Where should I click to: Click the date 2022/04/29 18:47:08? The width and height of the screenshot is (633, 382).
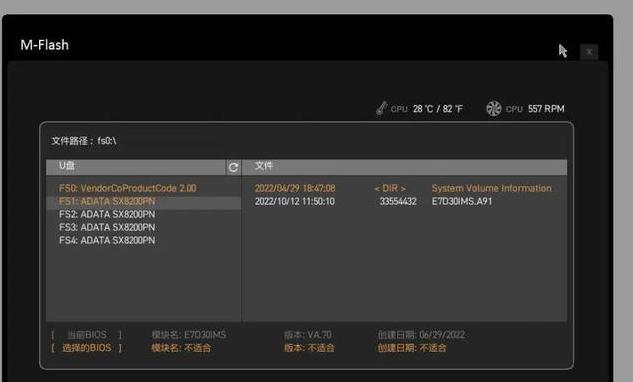295,188
